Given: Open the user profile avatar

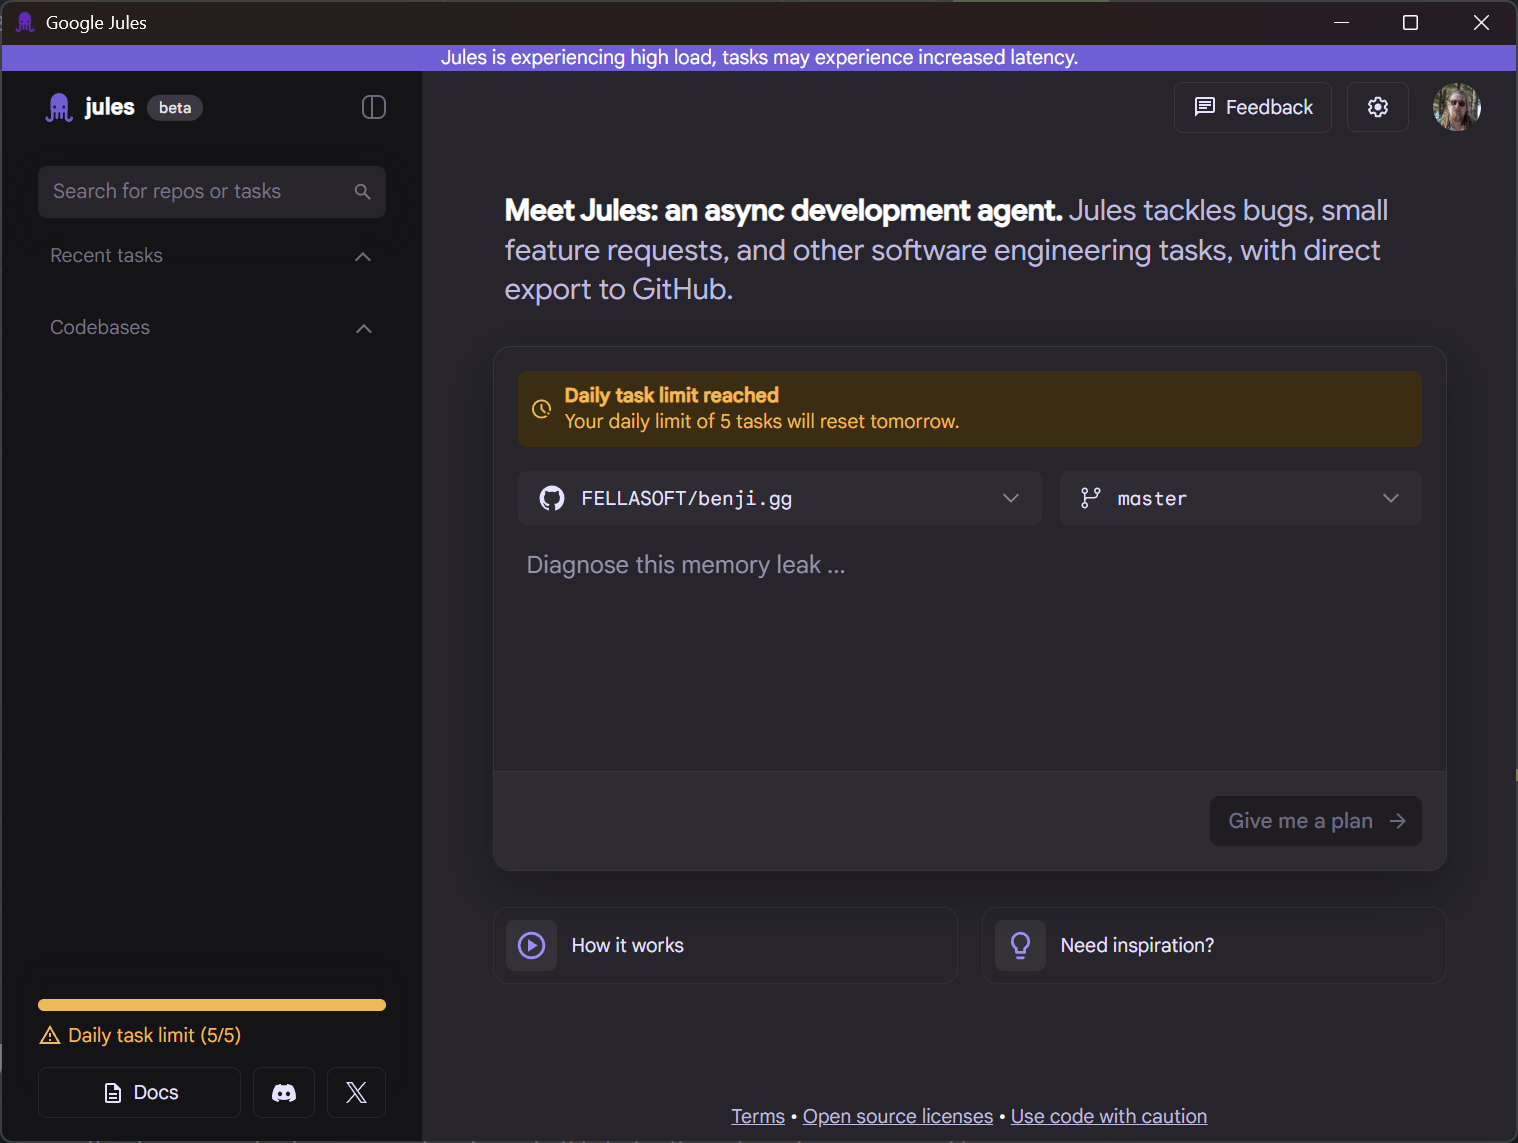Looking at the screenshot, I should [1457, 107].
